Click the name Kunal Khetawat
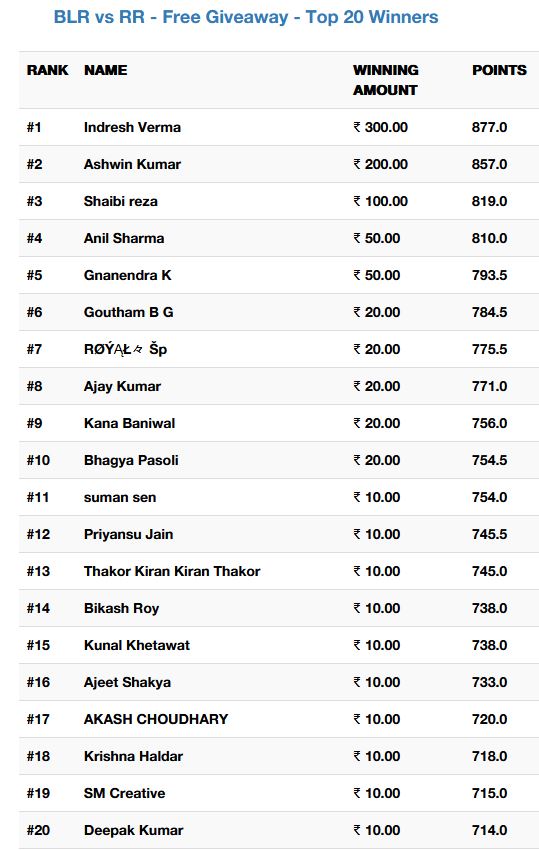 click(x=137, y=645)
